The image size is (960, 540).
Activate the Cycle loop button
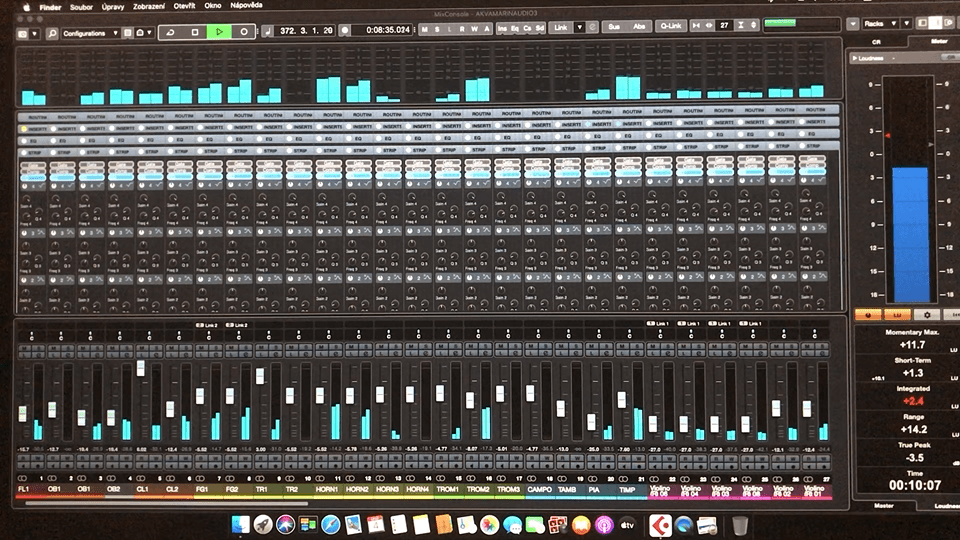(169, 32)
